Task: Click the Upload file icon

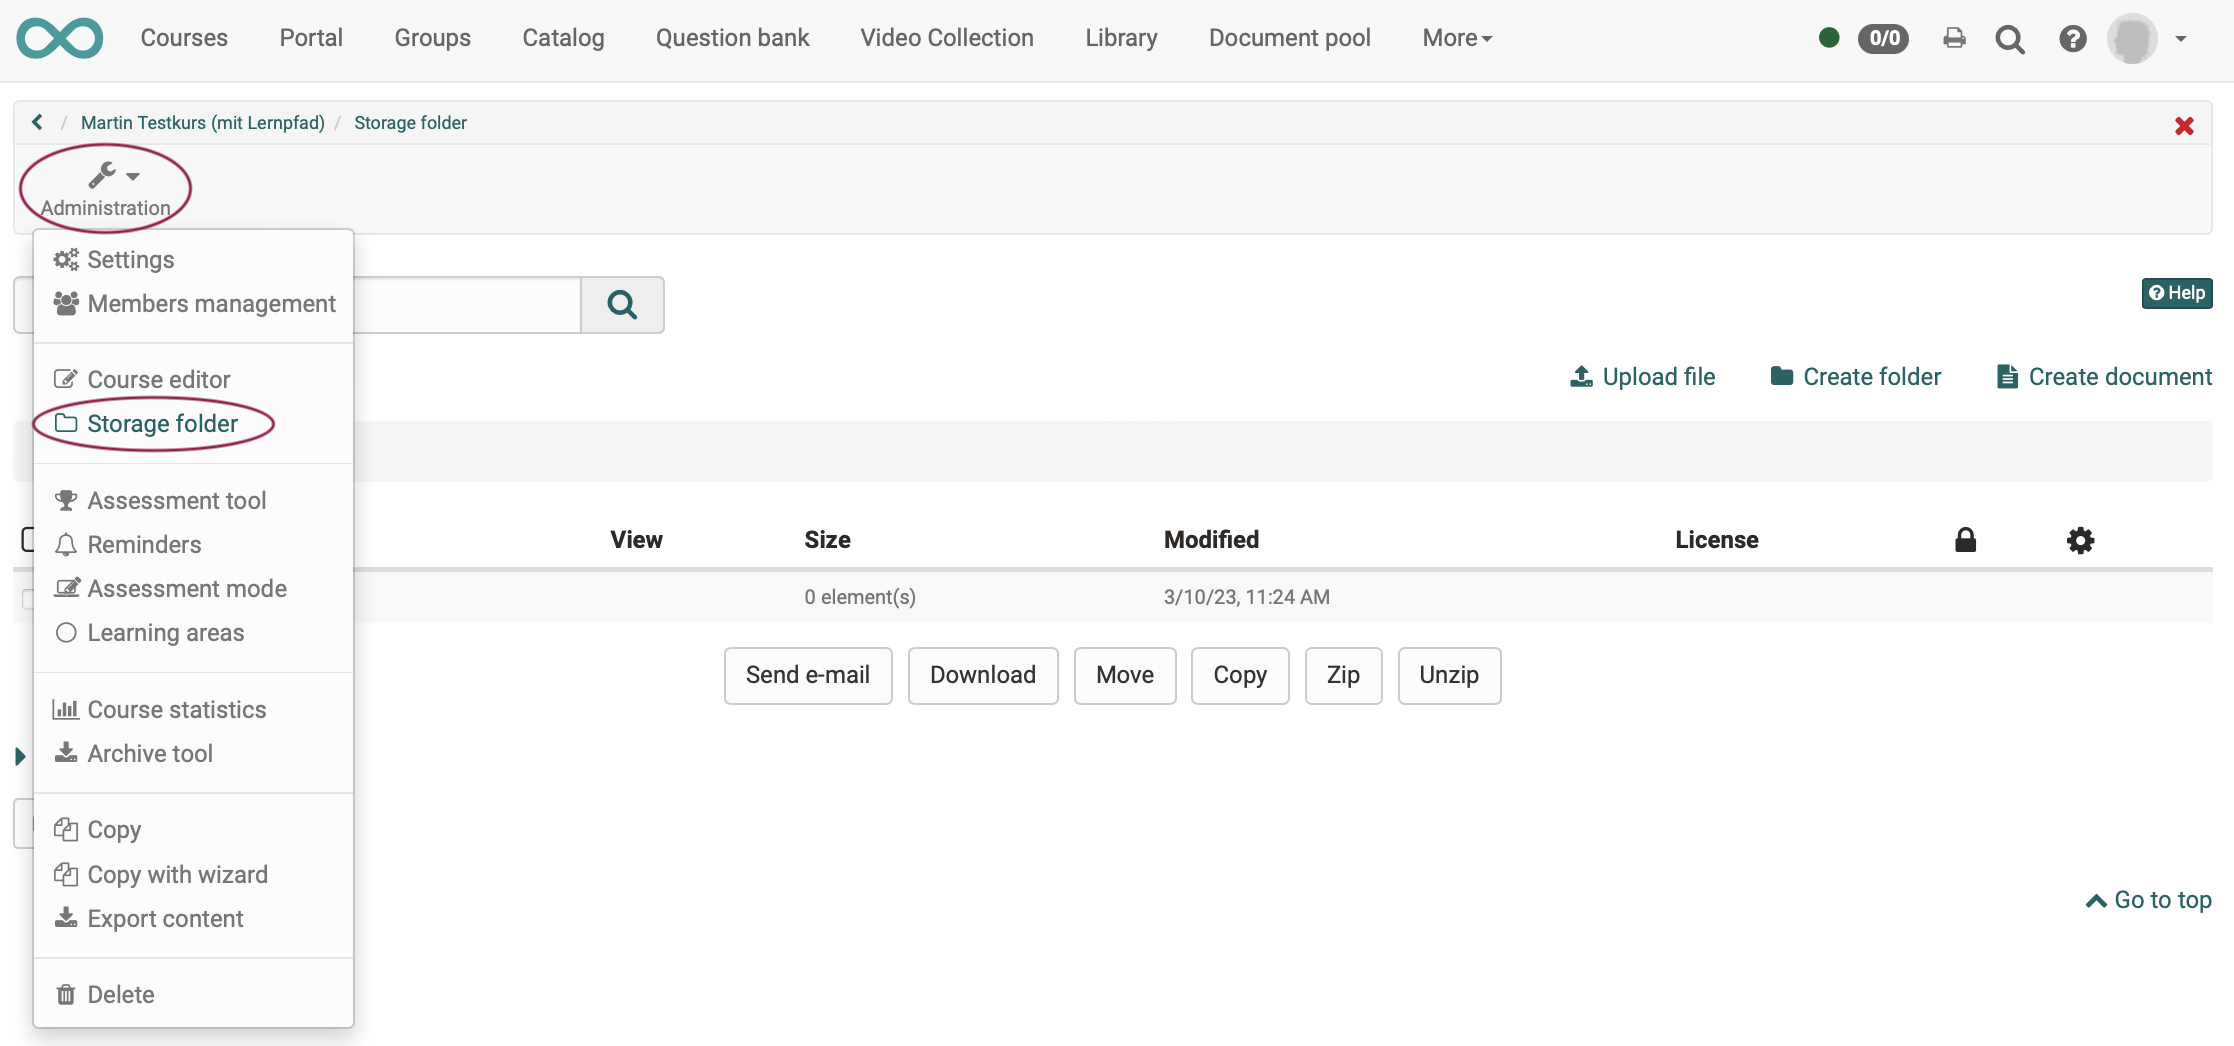Action: point(1581,376)
